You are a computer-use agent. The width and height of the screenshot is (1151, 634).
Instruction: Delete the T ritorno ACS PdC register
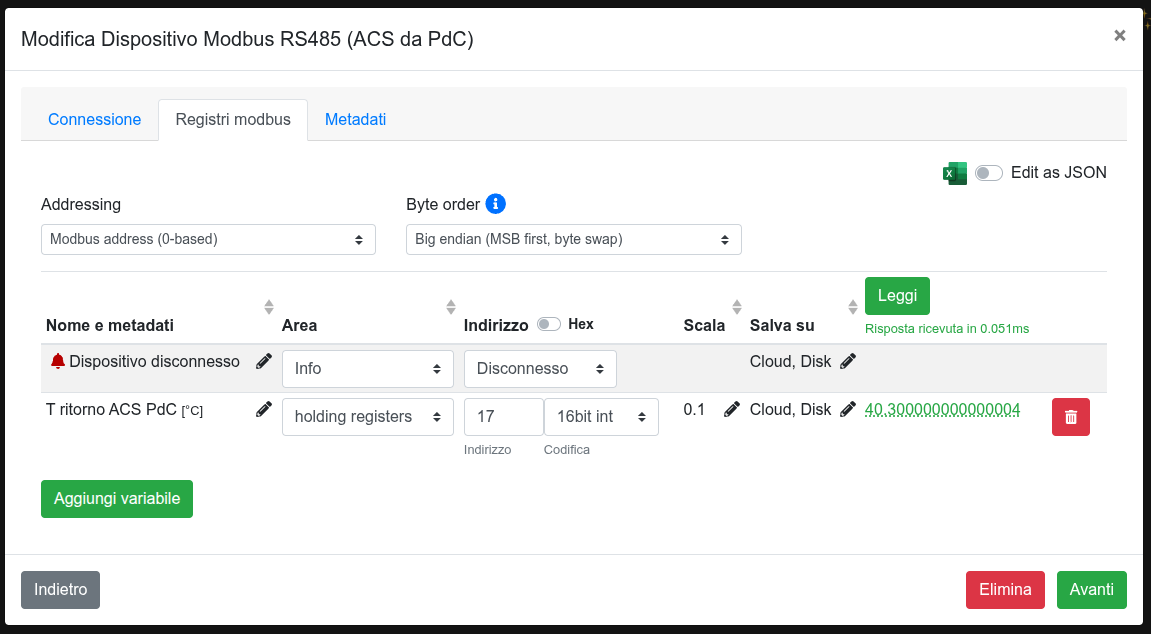[x=1070, y=417]
